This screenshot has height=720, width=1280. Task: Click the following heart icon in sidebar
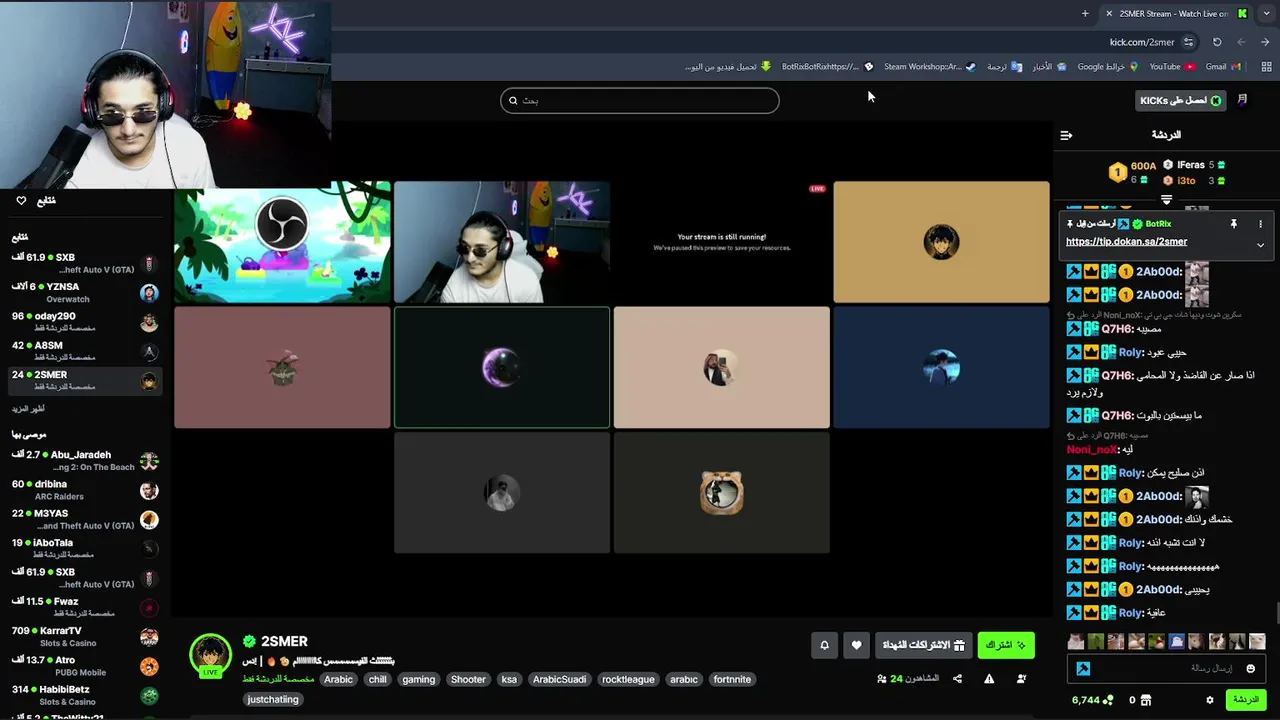click(x=21, y=201)
